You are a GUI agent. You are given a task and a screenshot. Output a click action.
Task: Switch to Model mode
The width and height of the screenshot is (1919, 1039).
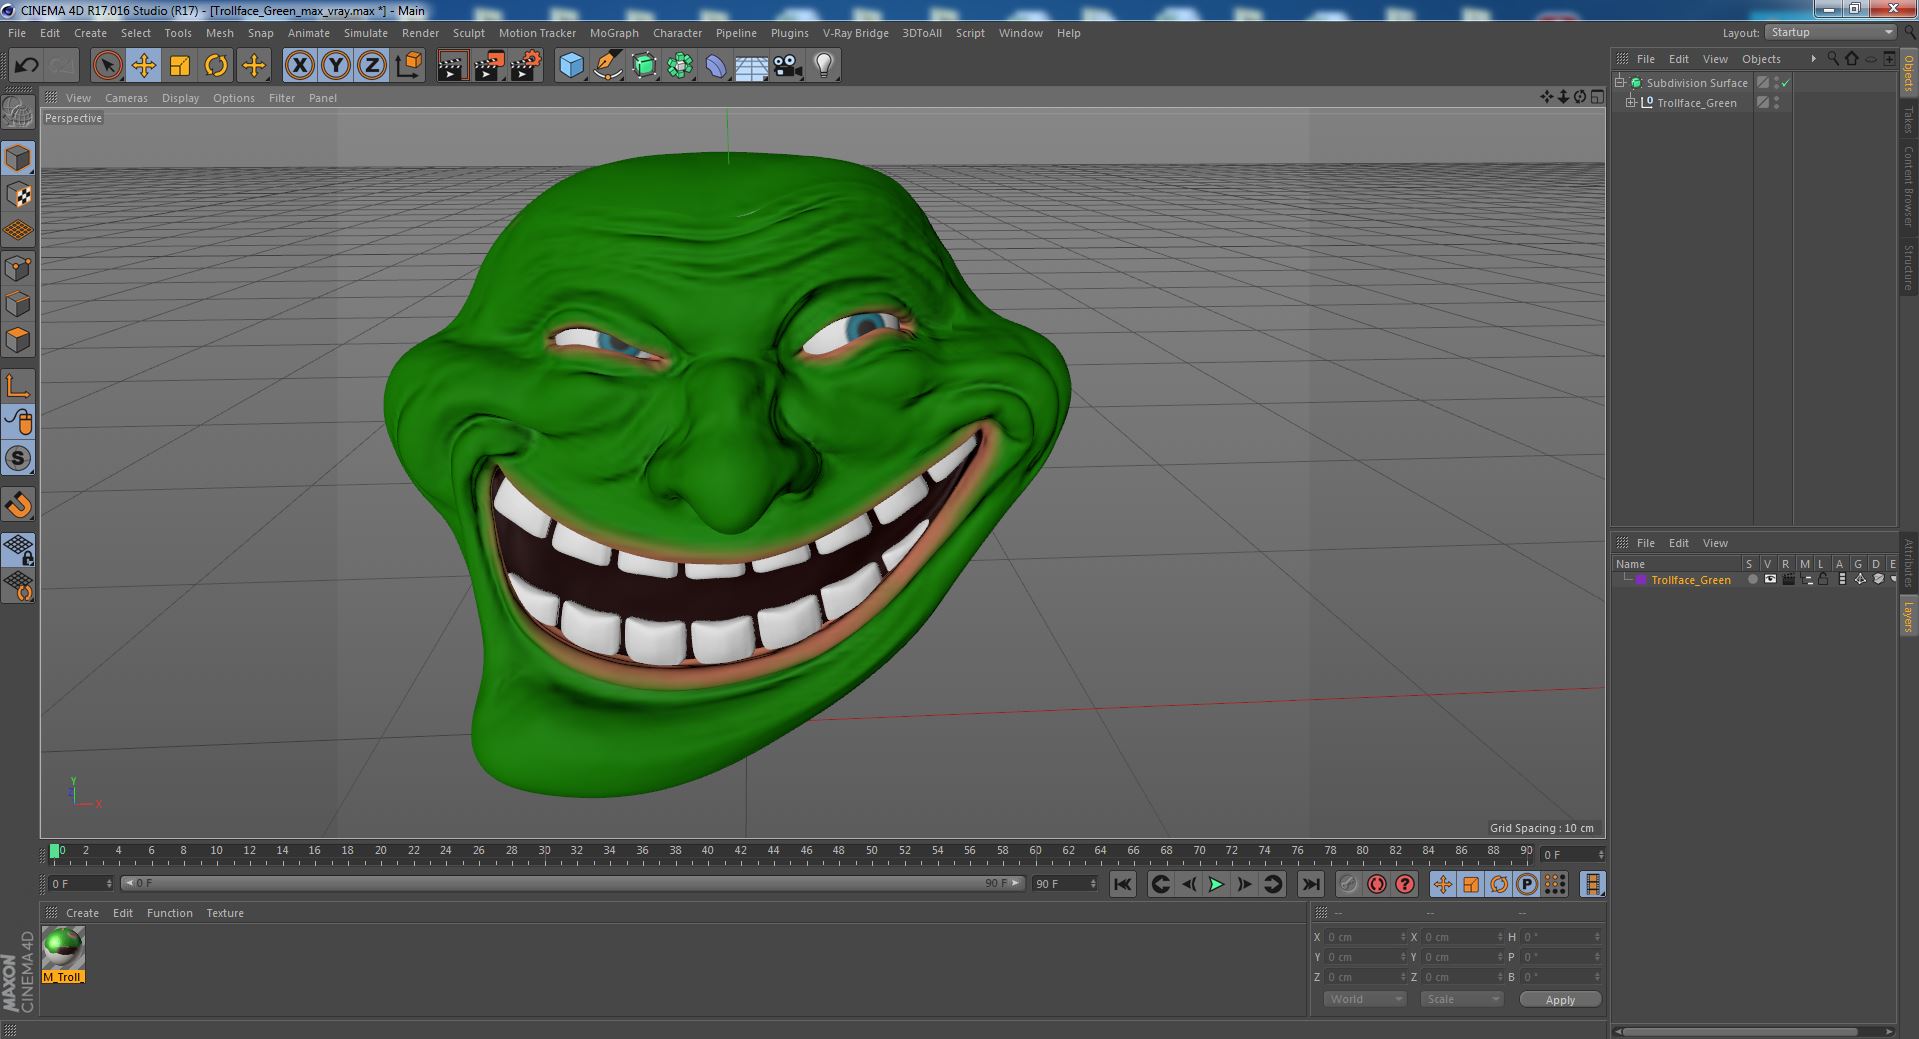coord(18,158)
